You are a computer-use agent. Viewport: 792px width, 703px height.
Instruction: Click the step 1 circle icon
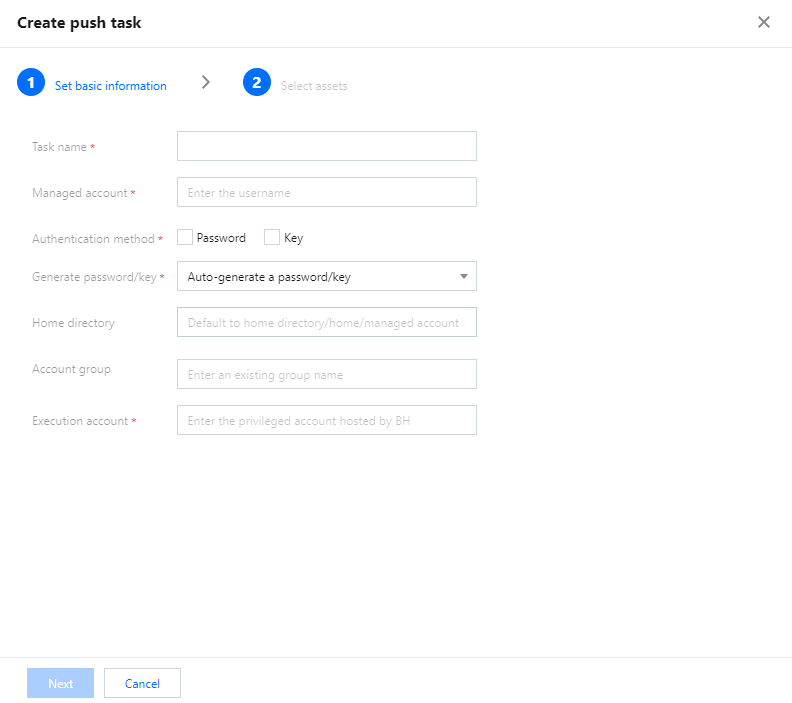[x=31, y=83]
